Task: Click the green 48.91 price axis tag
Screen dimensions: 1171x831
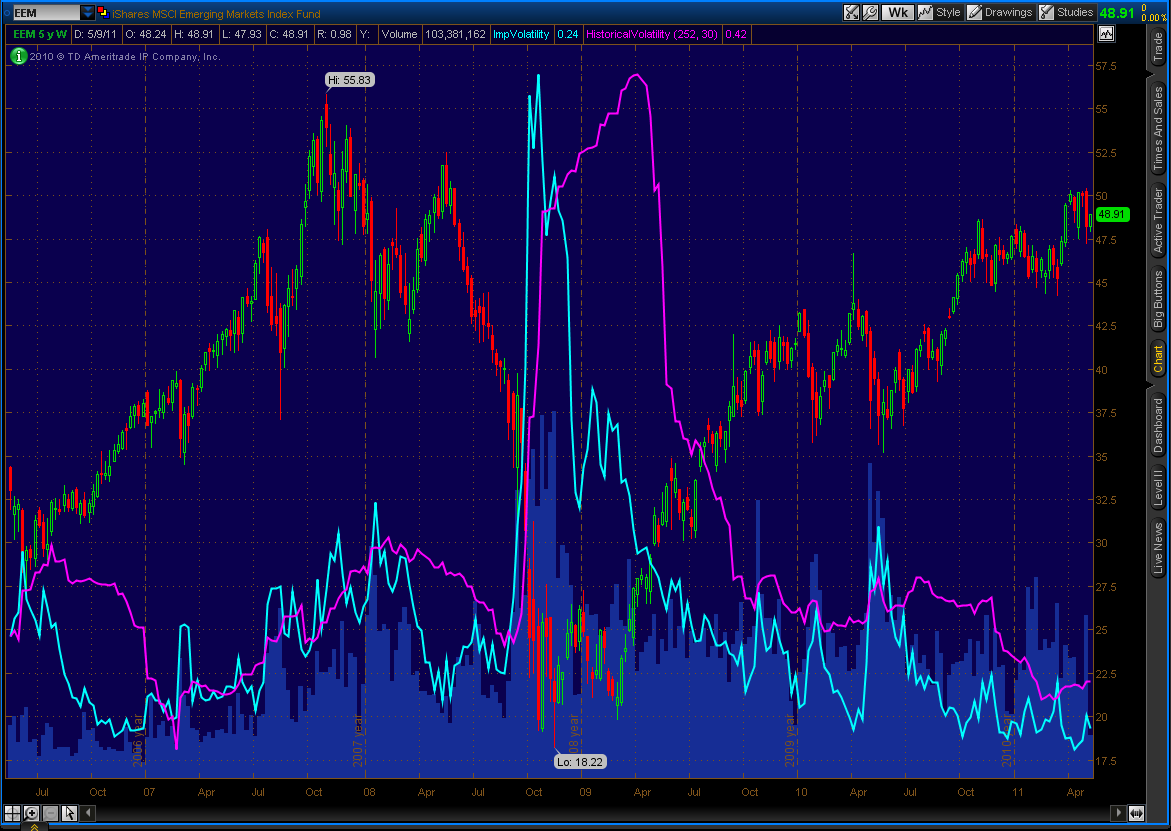Action: coord(1112,214)
